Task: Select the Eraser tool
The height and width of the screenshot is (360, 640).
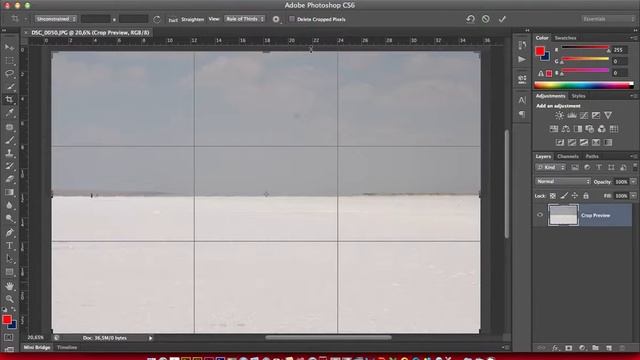Action: click(9, 179)
